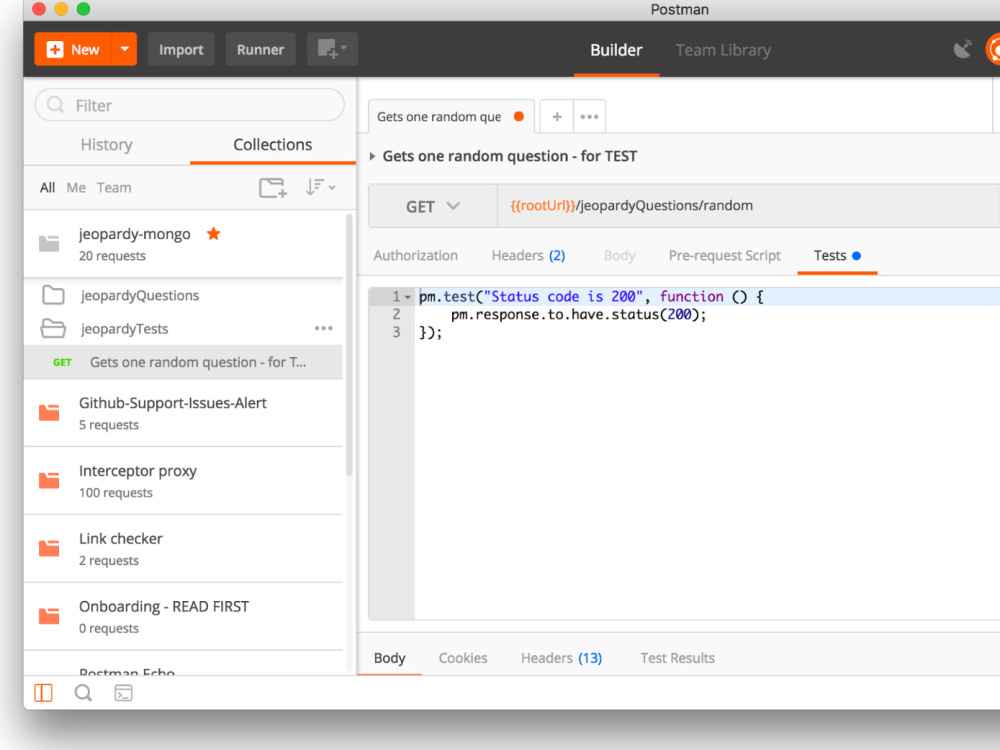Click the Onboarding folder icon
Image resolution: width=1000 pixels, height=750 pixels.
(49, 616)
